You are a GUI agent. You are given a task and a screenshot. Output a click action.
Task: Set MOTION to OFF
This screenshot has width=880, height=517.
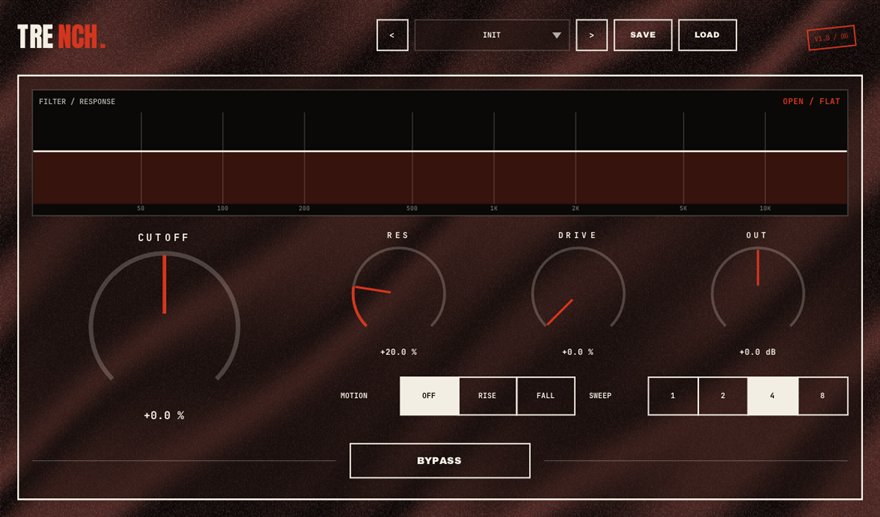(429, 396)
